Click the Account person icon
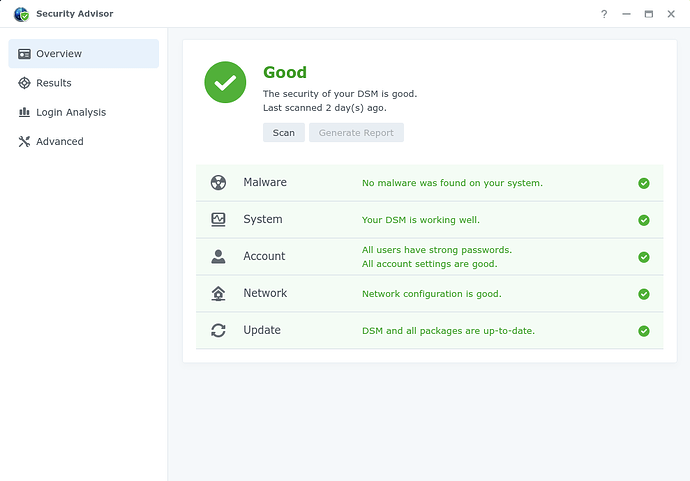The width and height of the screenshot is (690, 481). (218, 257)
